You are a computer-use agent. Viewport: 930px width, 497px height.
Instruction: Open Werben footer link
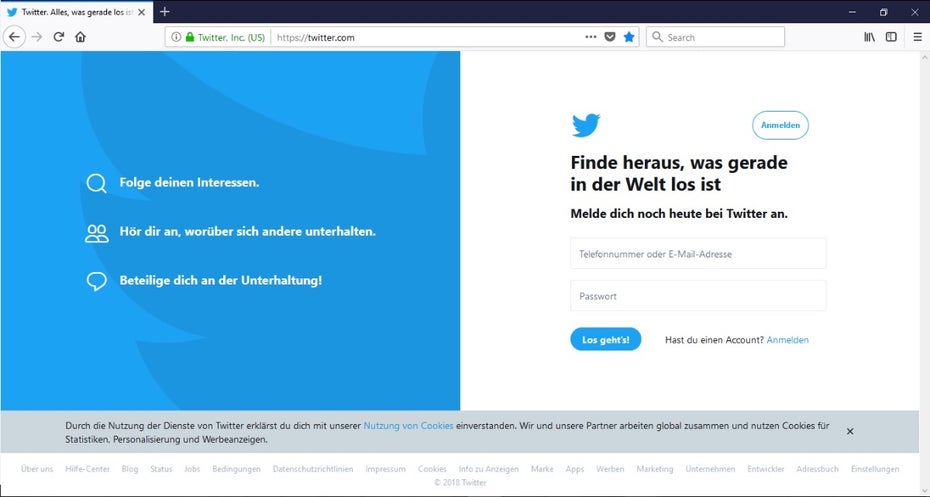610,469
